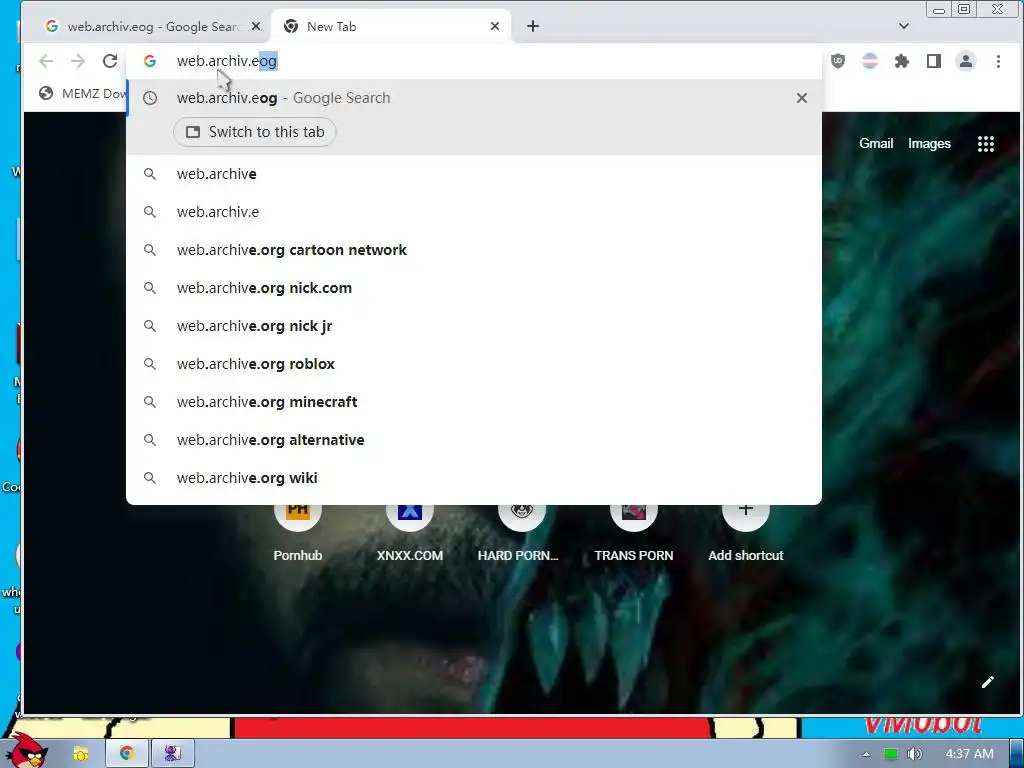
Task: Choose the web.archive suggestion
Action: (473, 174)
